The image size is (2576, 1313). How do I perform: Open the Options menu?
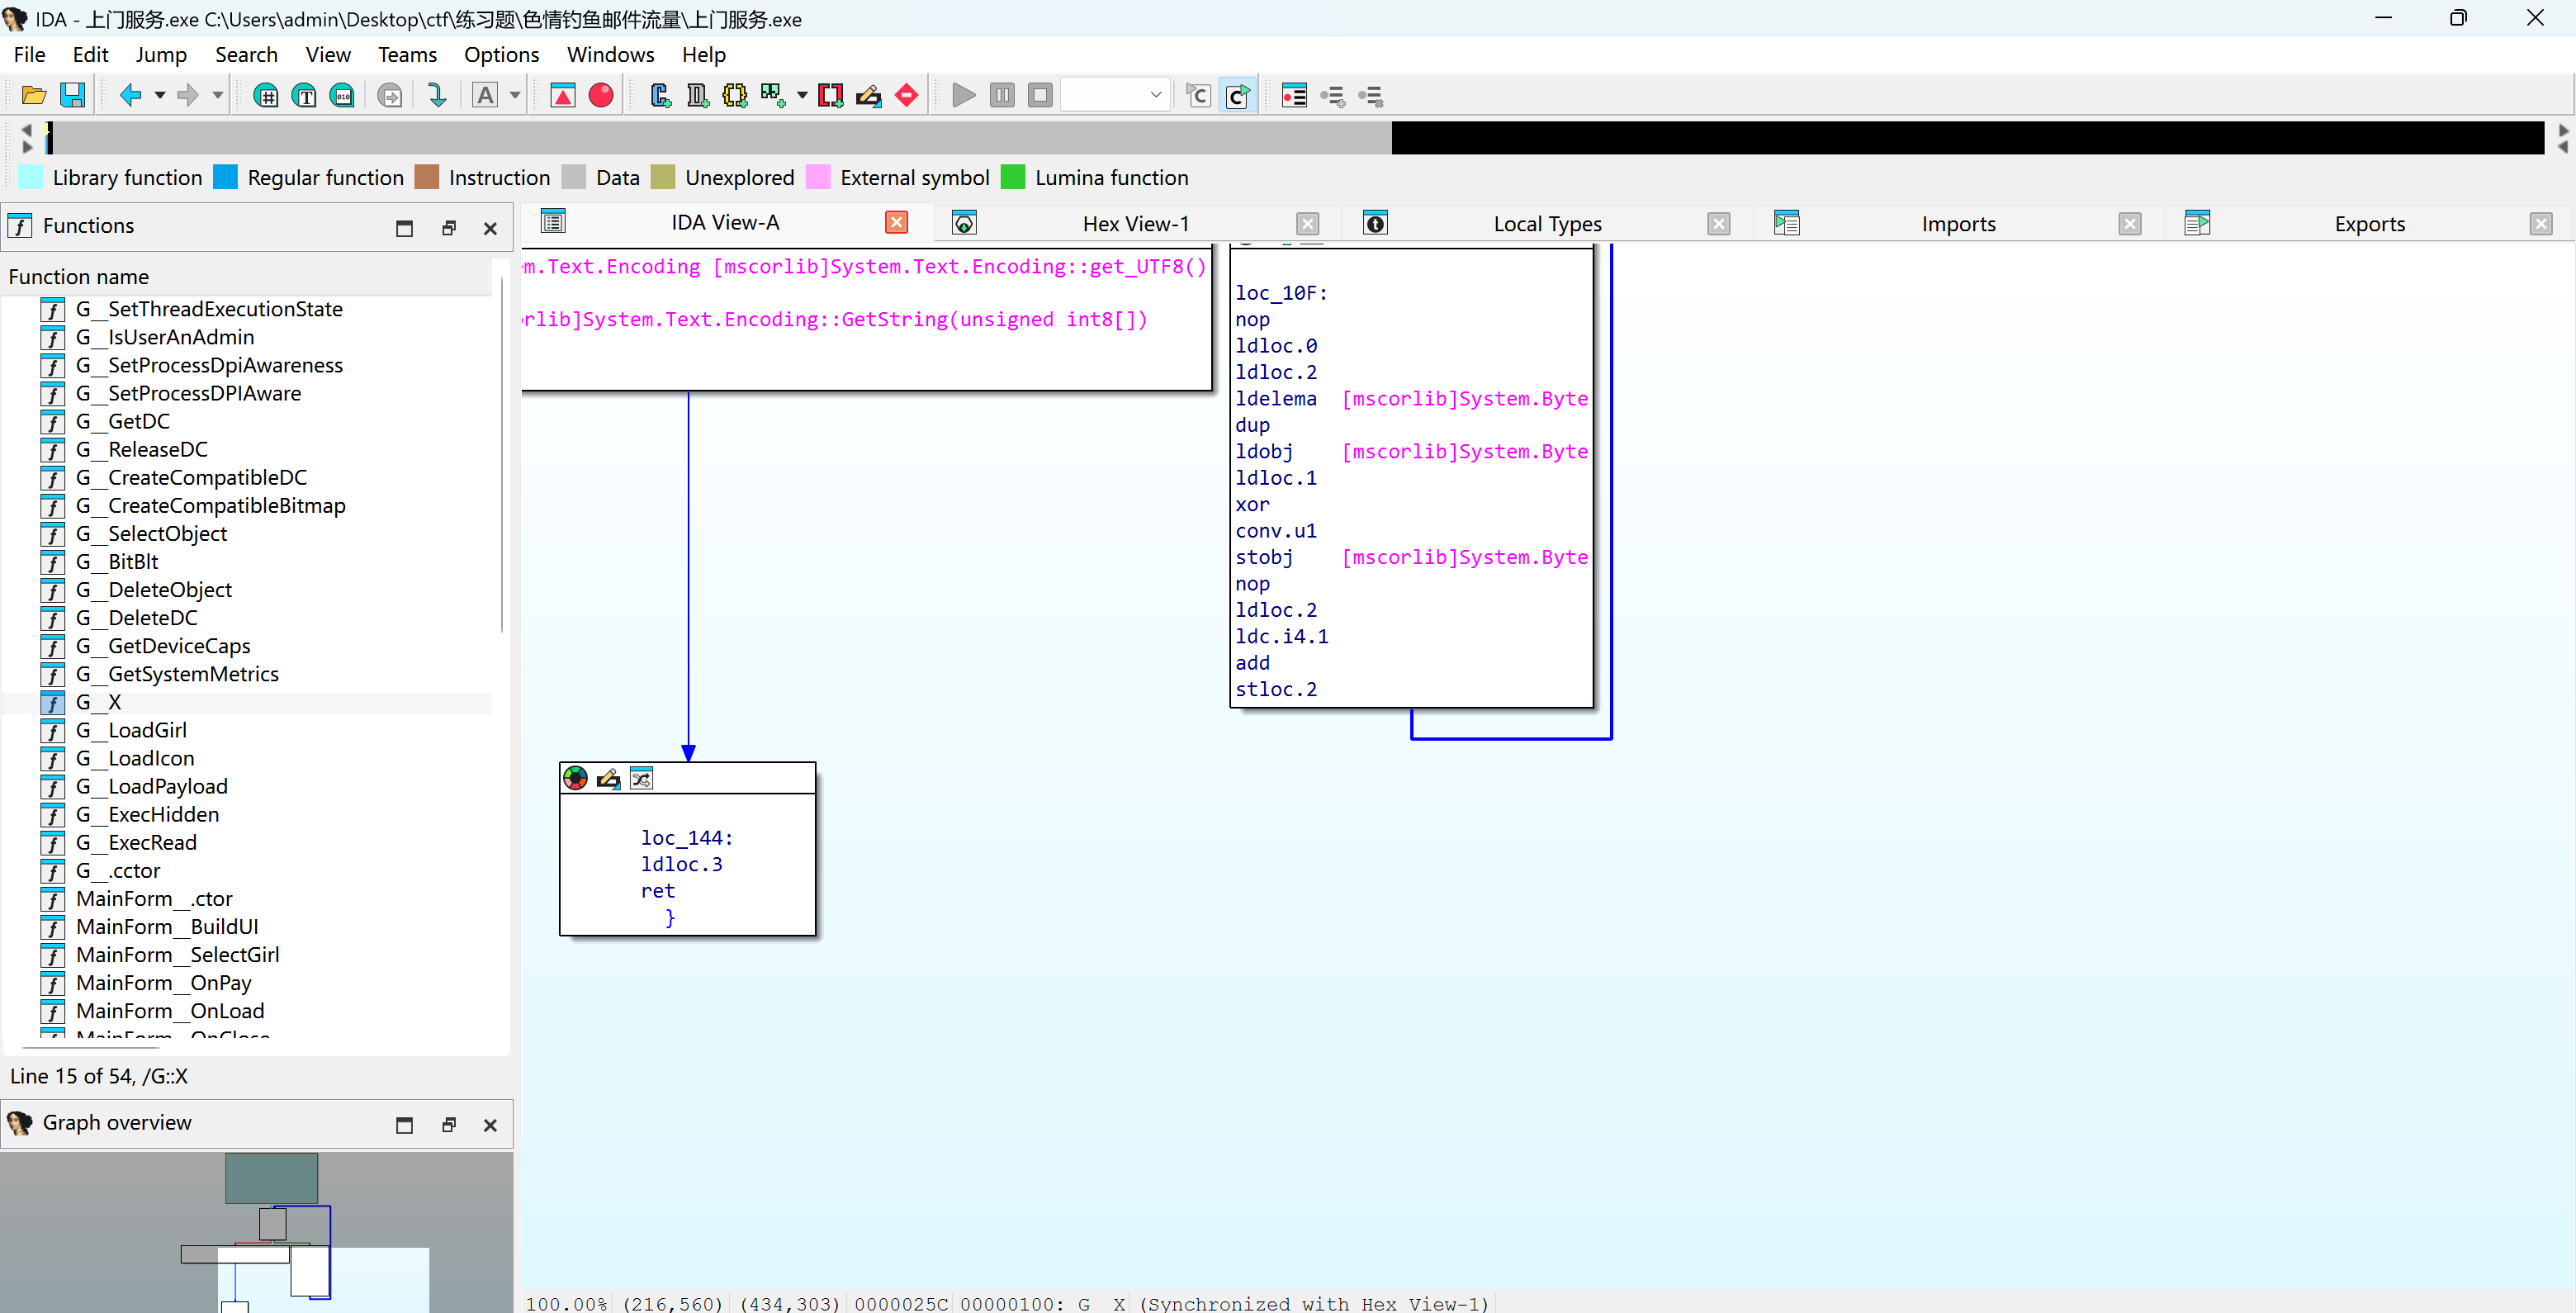click(501, 54)
